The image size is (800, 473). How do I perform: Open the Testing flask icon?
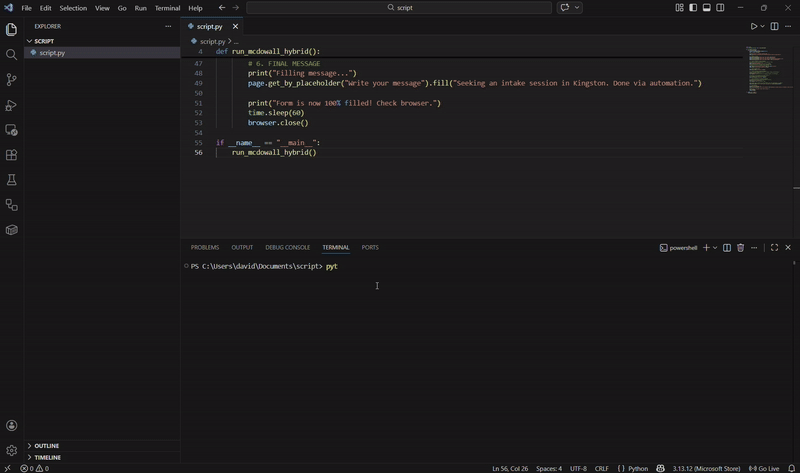12,180
